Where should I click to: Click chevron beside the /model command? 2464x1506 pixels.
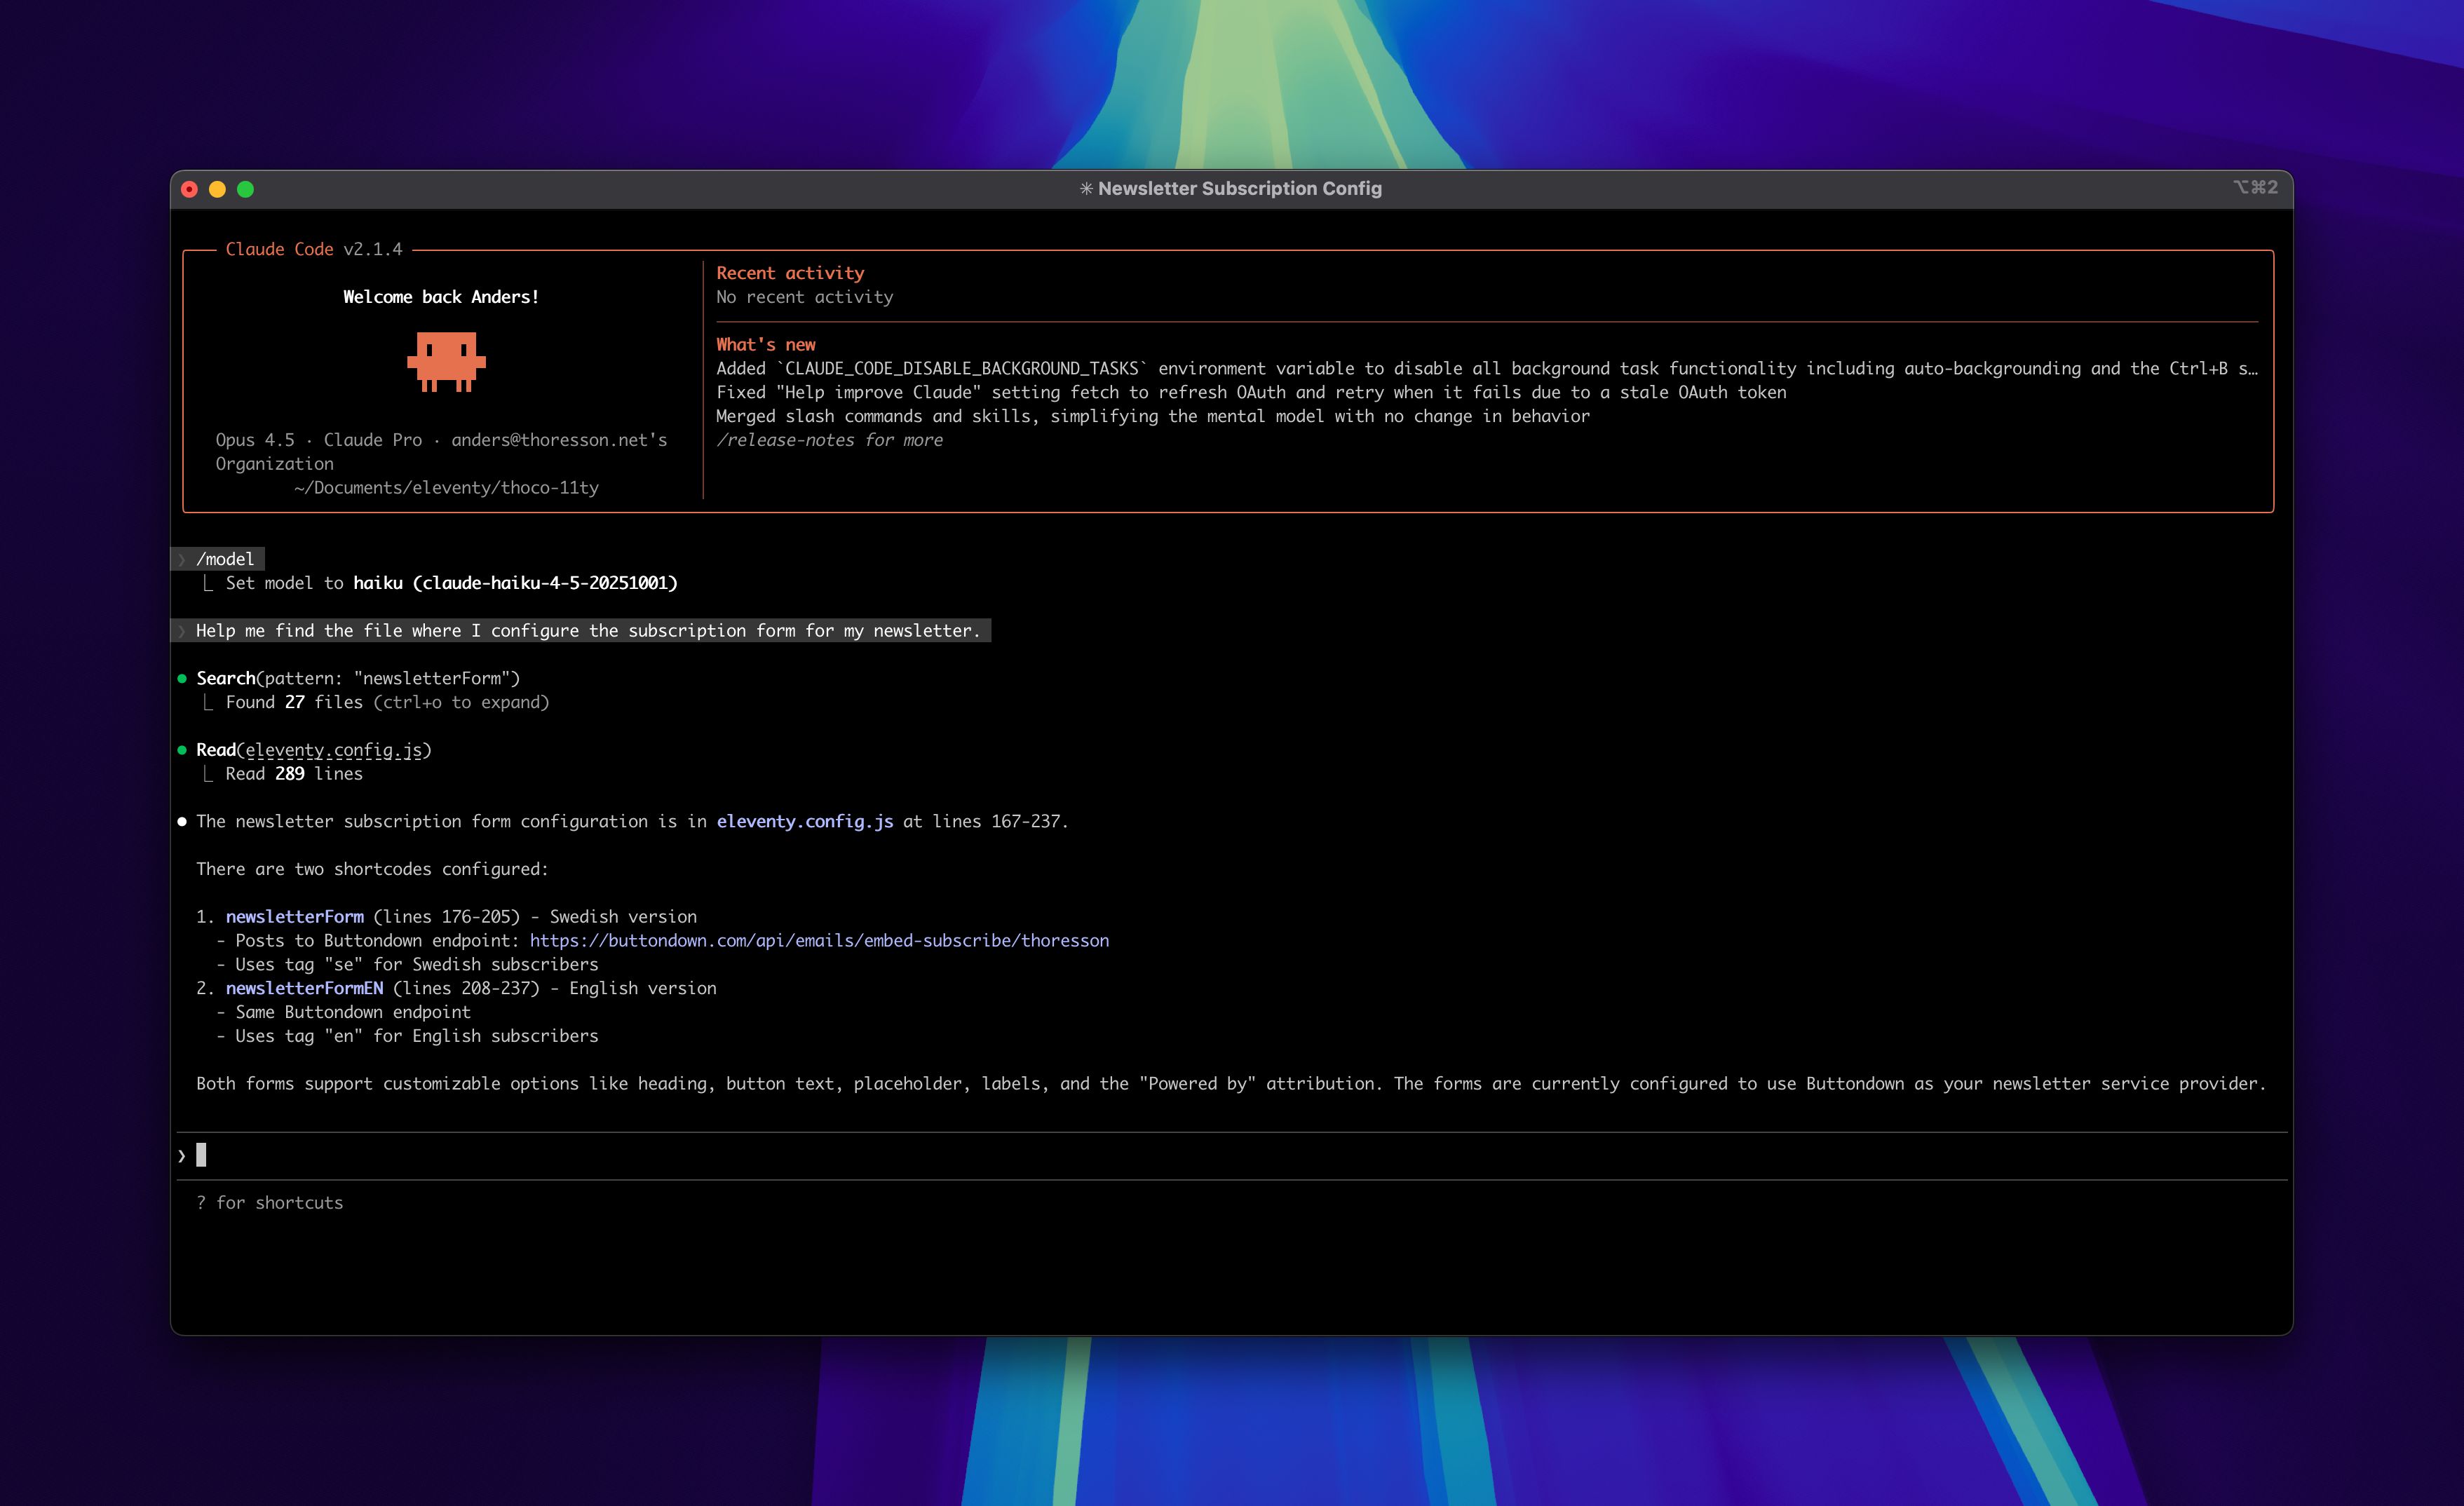click(x=182, y=560)
